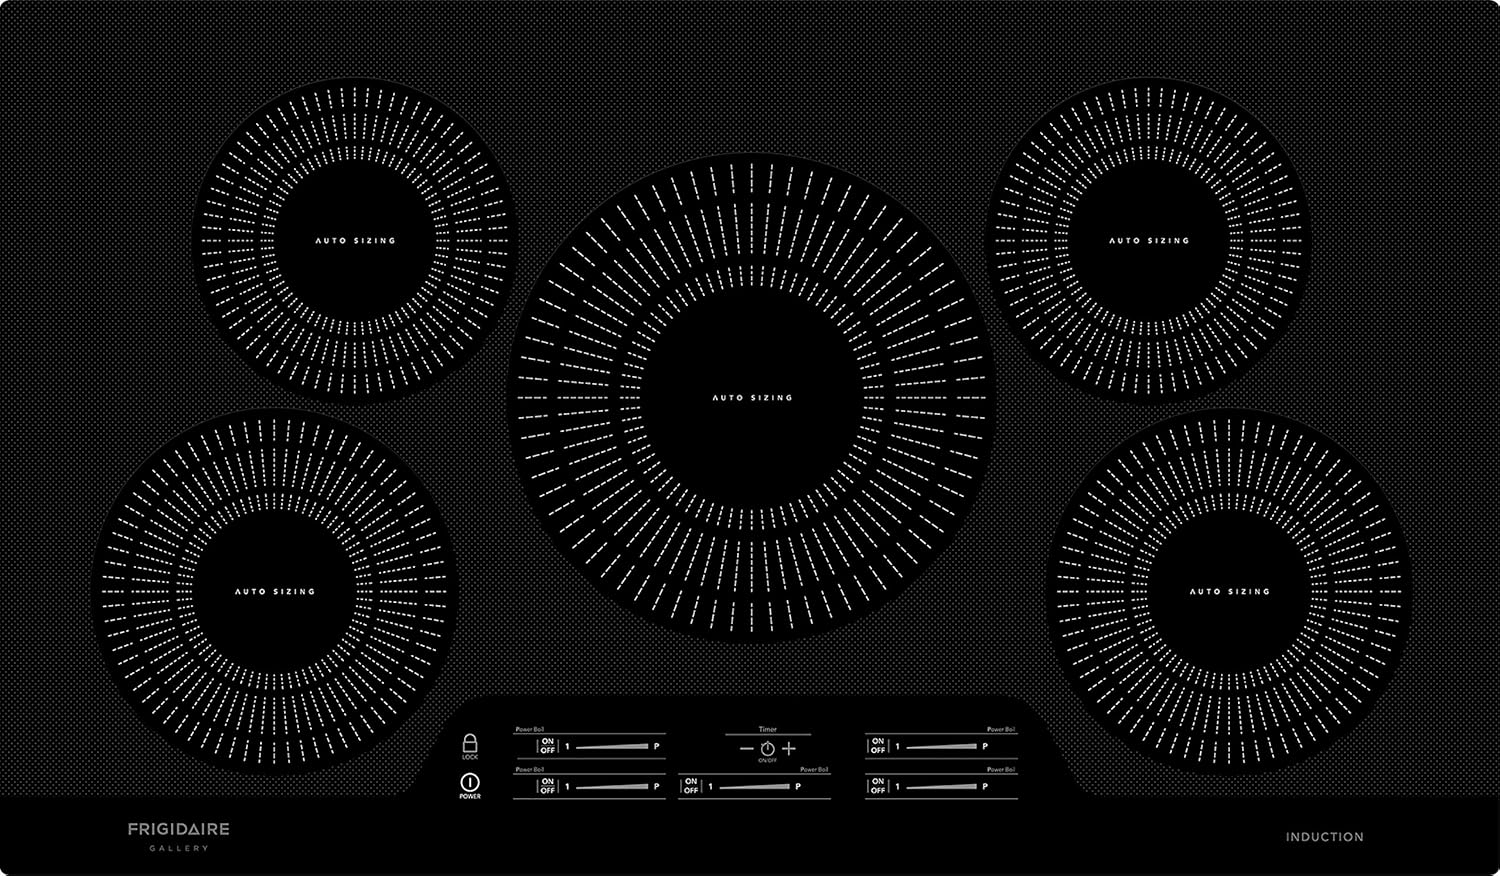Toggle ON/OFF in the center control row
This screenshot has height=876, width=1500.
pyautogui.click(x=691, y=787)
